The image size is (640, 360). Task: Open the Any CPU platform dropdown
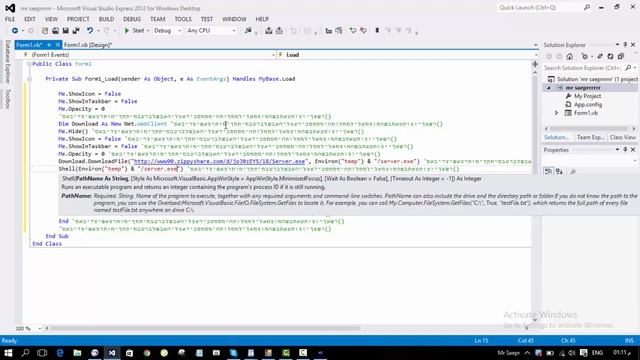coord(211,31)
